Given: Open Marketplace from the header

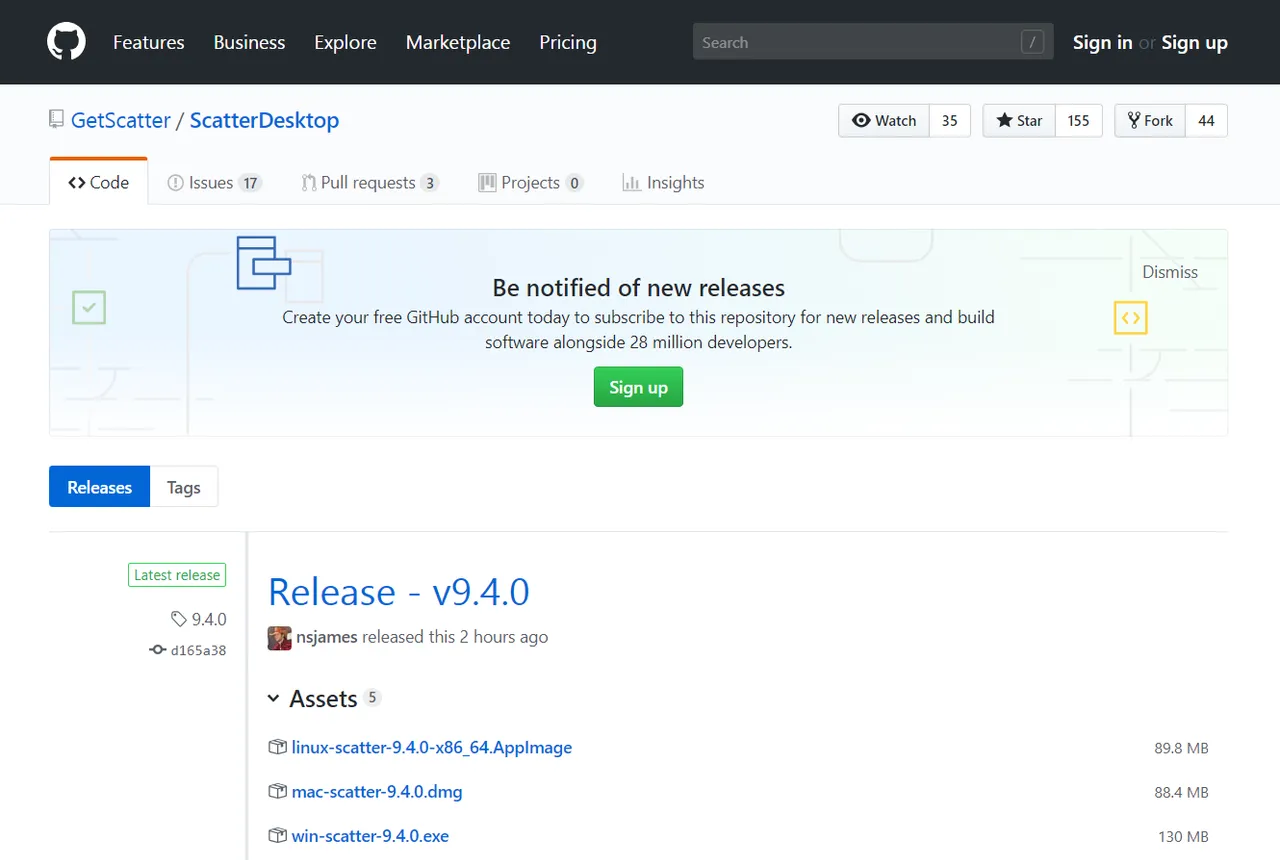Looking at the screenshot, I should point(458,42).
